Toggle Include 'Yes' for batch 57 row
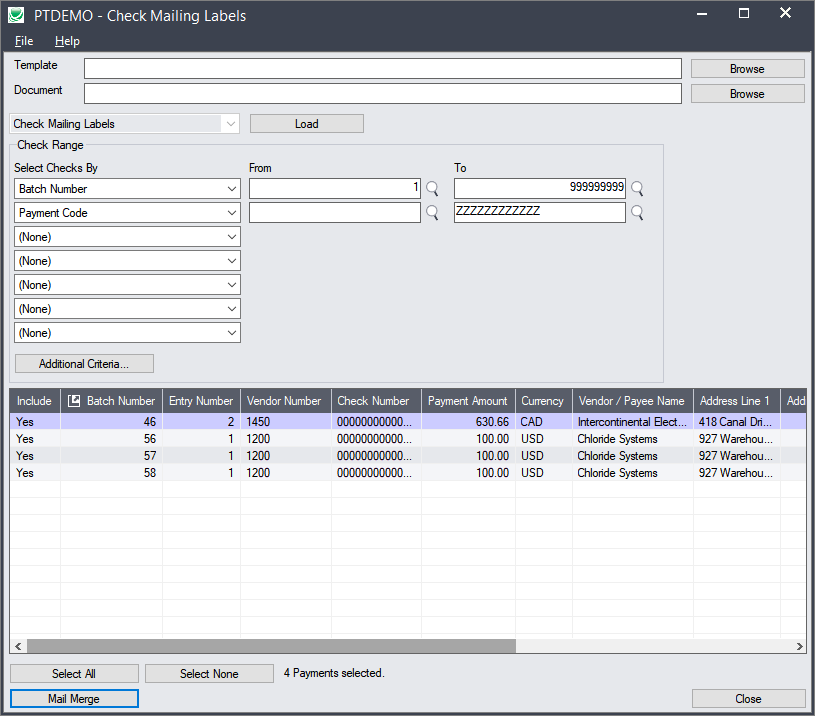Viewport: 815px width, 716px height. pyautogui.click(x=24, y=456)
